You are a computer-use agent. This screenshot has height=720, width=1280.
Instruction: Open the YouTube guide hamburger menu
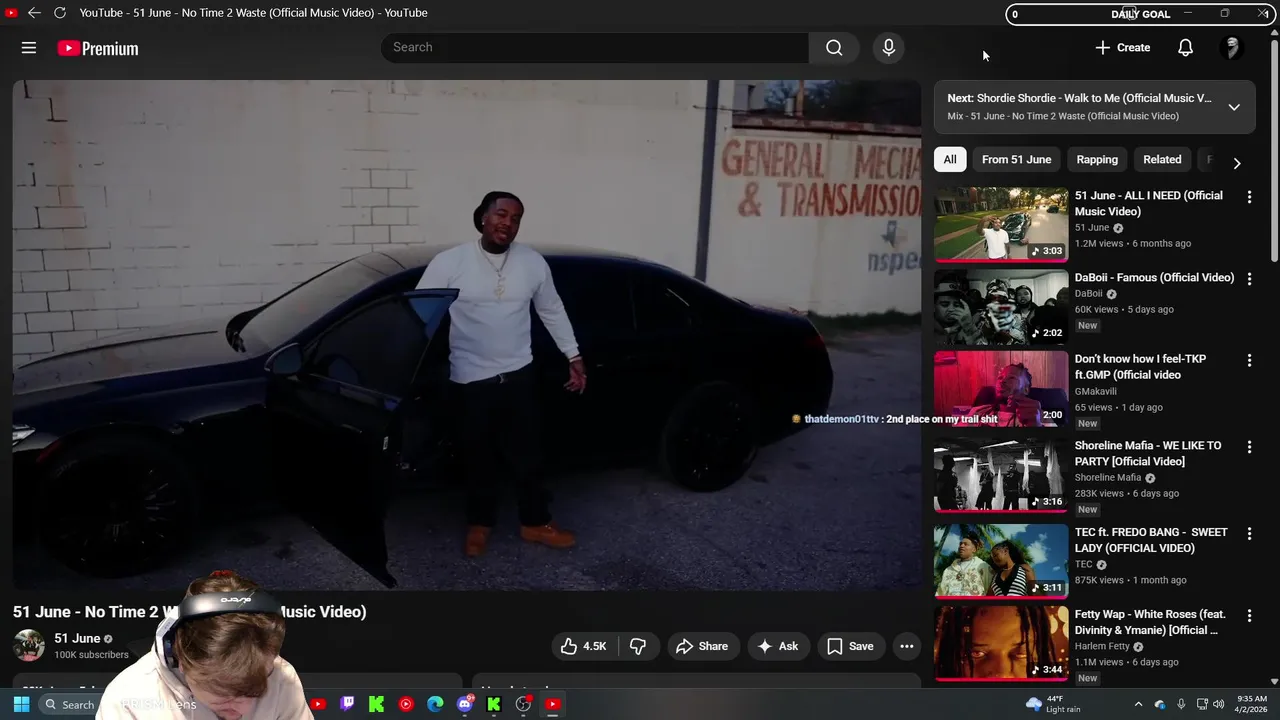click(x=29, y=48)
